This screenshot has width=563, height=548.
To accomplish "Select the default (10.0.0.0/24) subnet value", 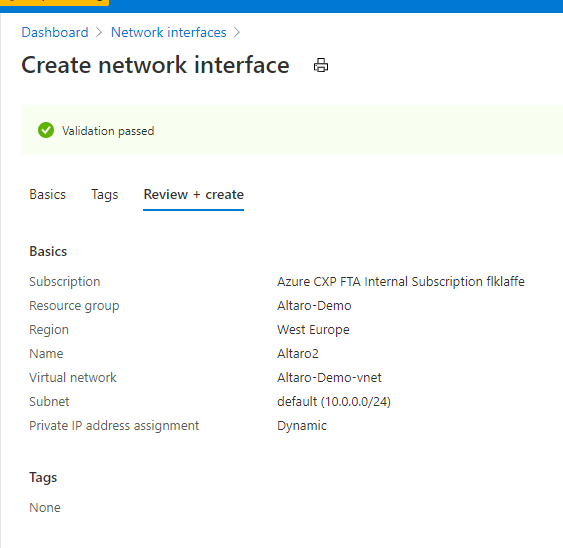I will tap(334, 402).
